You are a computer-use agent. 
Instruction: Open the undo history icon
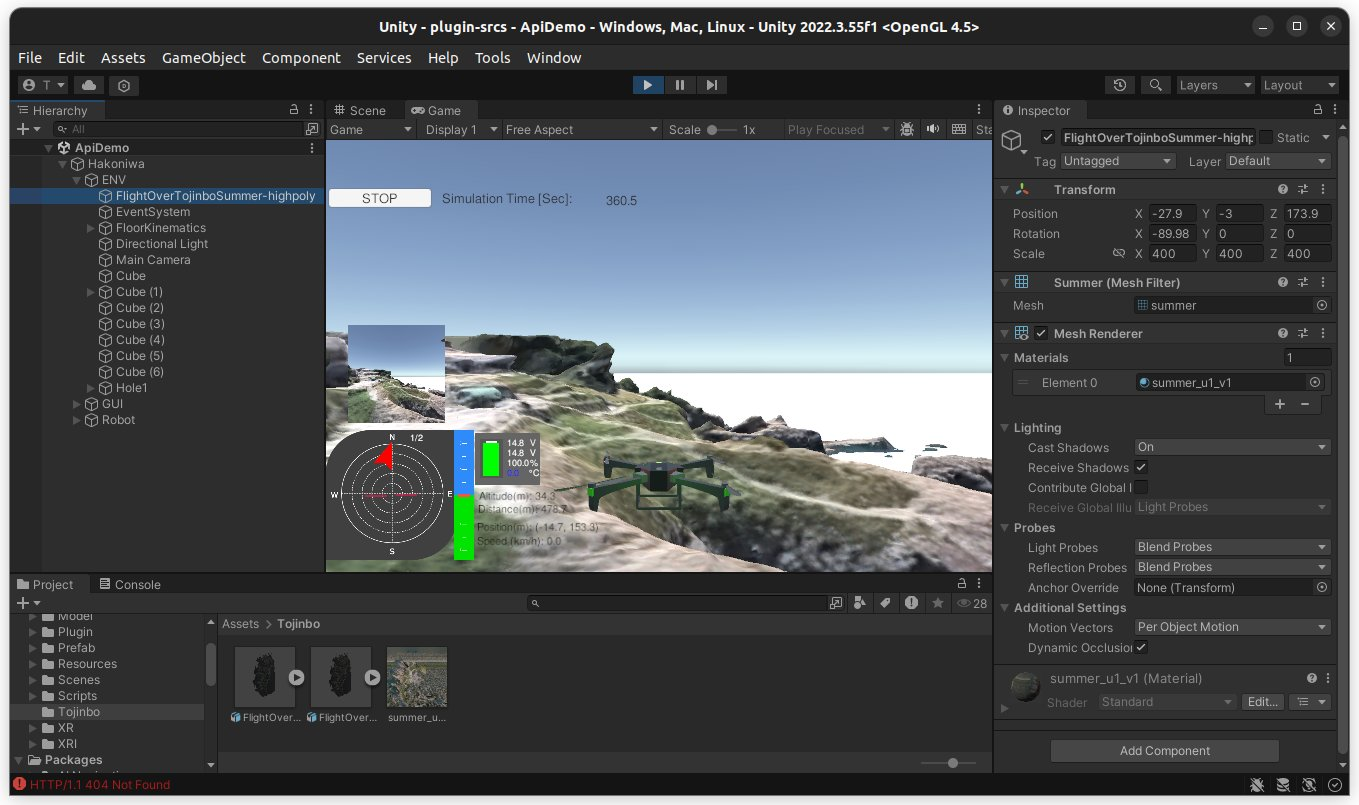(1120, 85)
